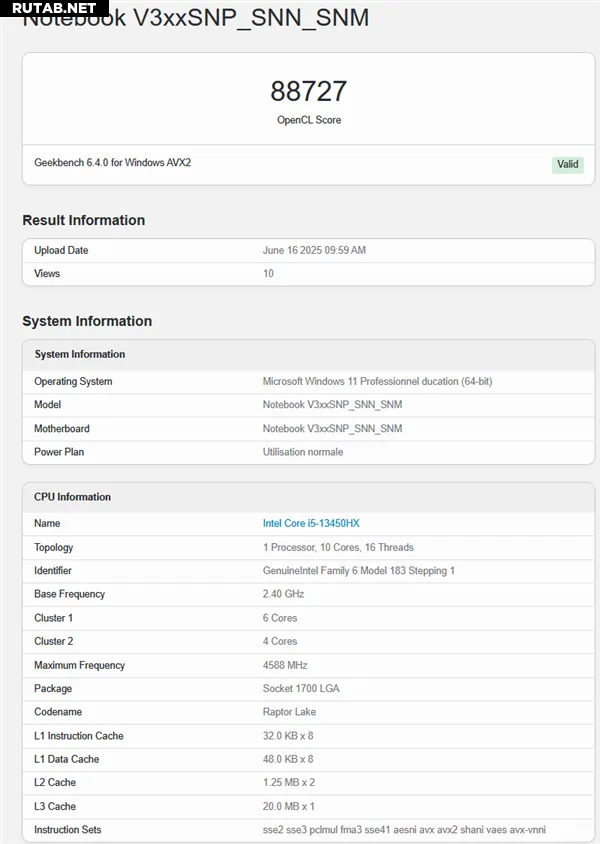The height and width of the screenshot is (844, 600).
Task: Select the Model value Notebook V3xxSNP_SNN_SNM
Action: 332,405
